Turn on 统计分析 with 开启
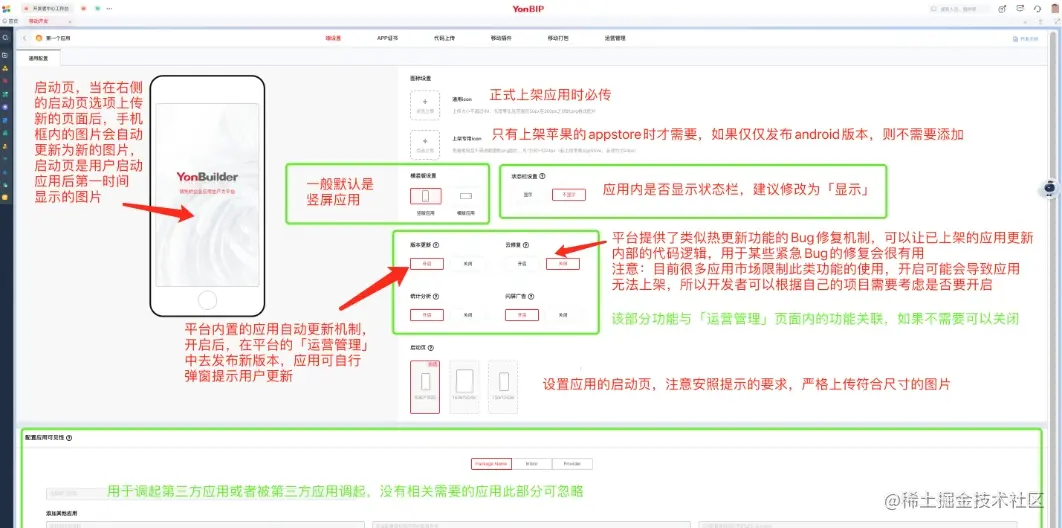Image resolution: width=1062 pixels, height=528 pixels. click(427, 315)
